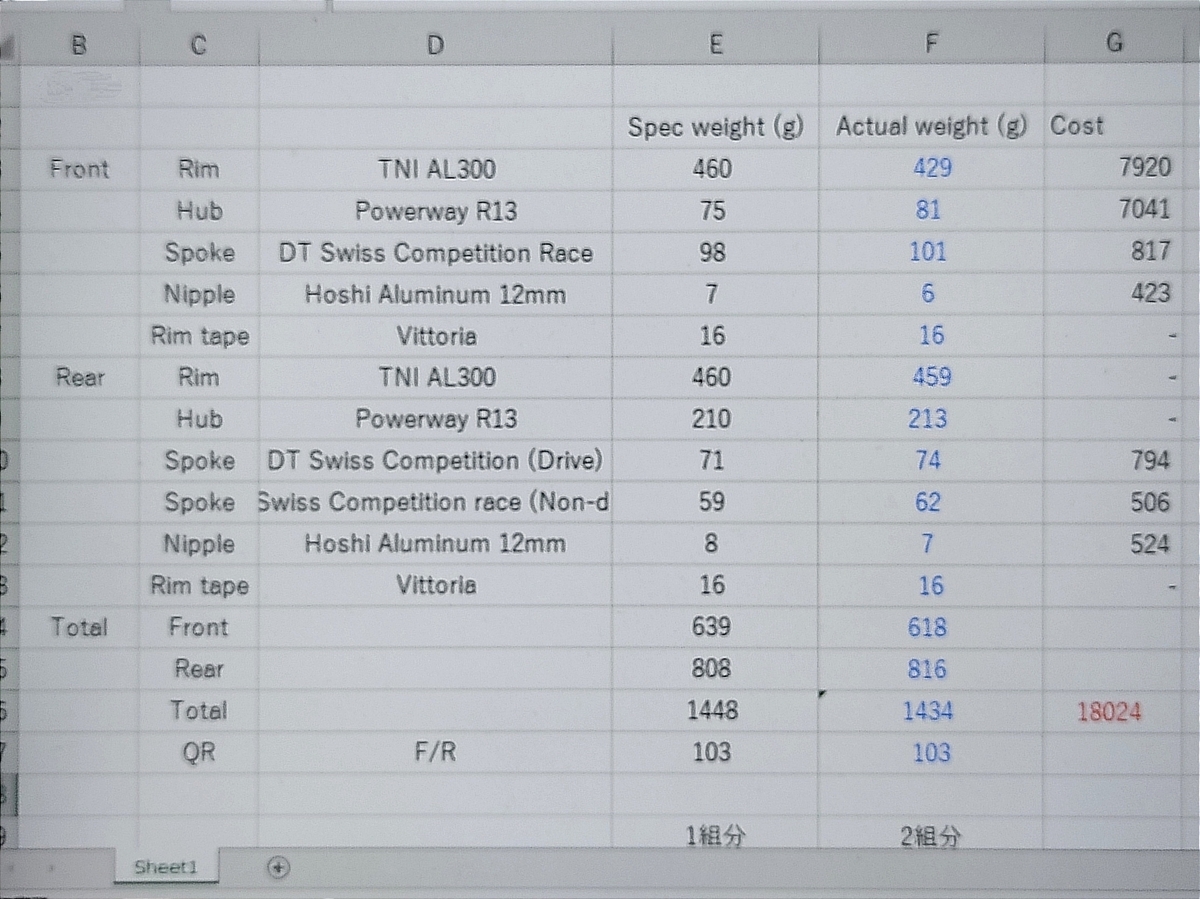Image resolution: width=1200 pixels, height=899 pixels.
Task: Select cost cell 506
Action: point(1115,503)
